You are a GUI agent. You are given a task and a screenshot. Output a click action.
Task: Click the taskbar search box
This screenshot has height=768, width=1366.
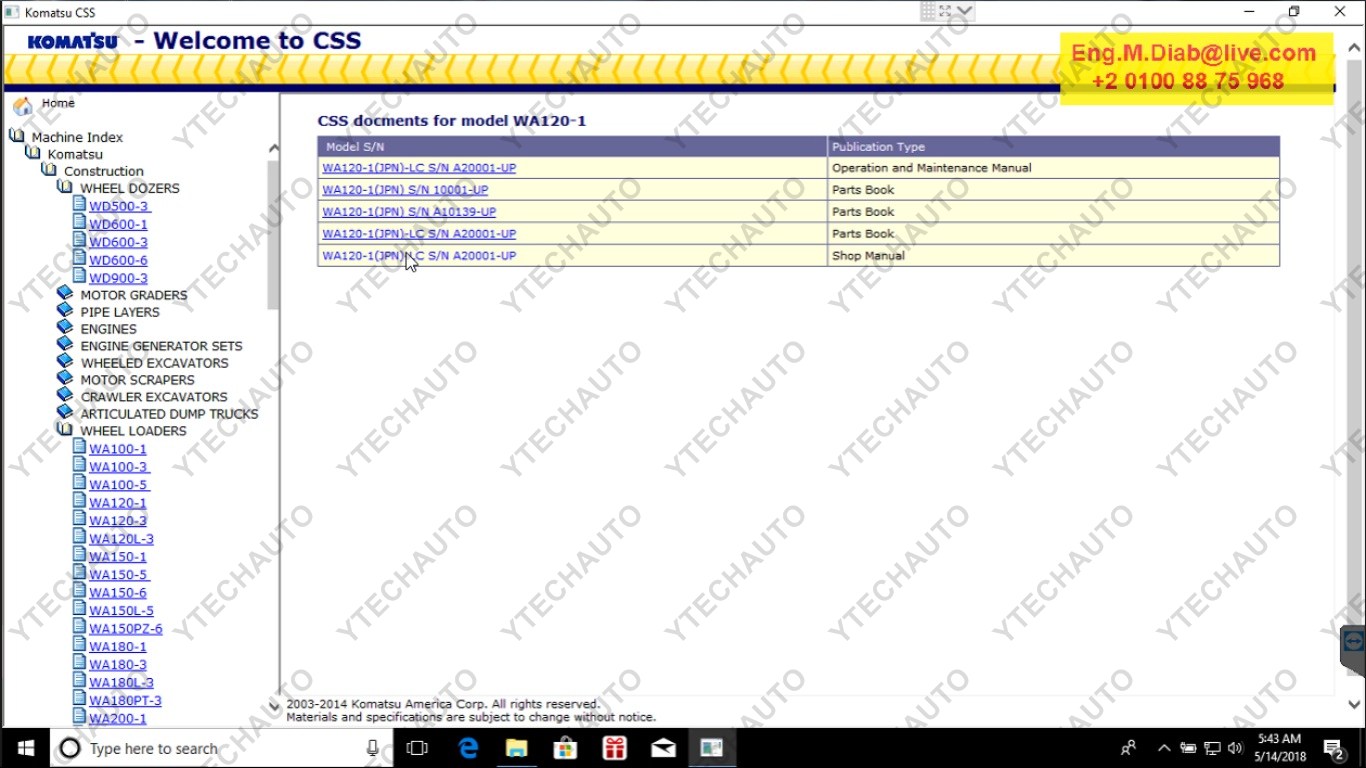pos(221,748)
